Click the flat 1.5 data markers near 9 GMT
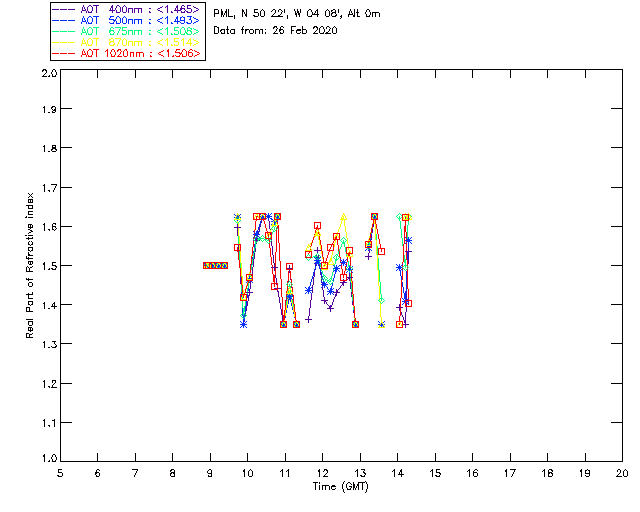This screenshot has width=640, height=512. pos(216,266)
